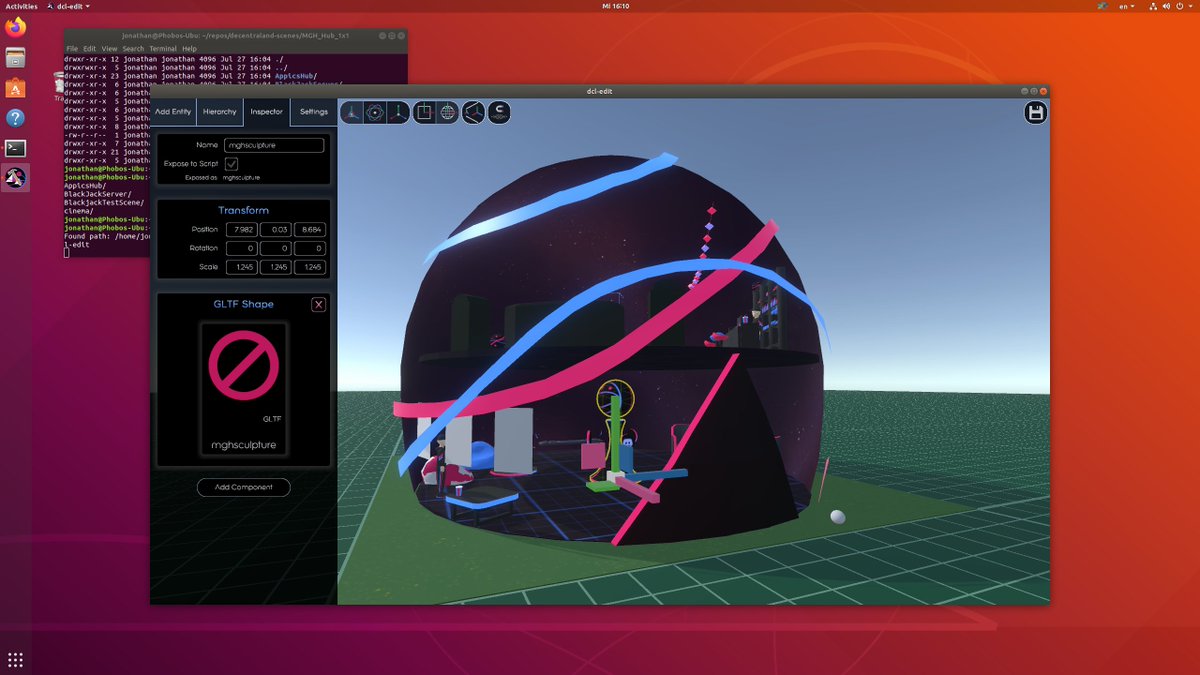Edit the first Scale value 1.245
1200x675 pixels.
point(241,267)
